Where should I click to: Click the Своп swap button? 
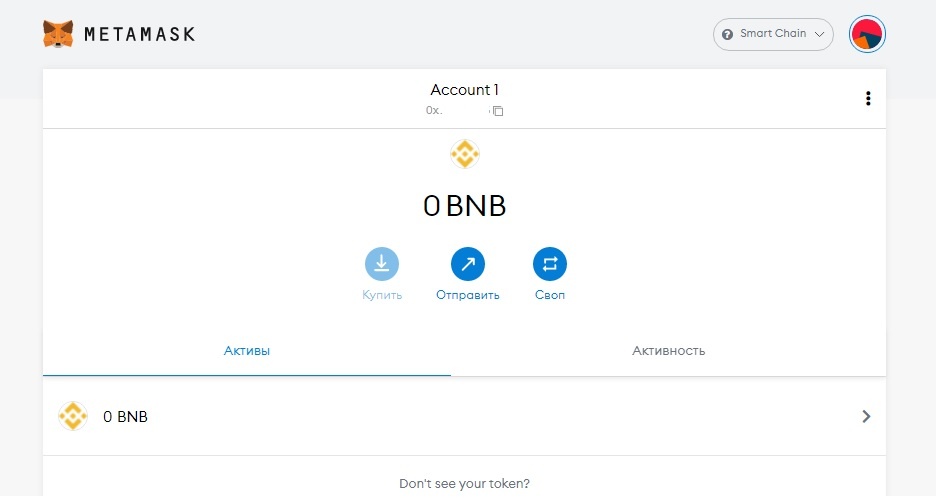tap(550, 264)
